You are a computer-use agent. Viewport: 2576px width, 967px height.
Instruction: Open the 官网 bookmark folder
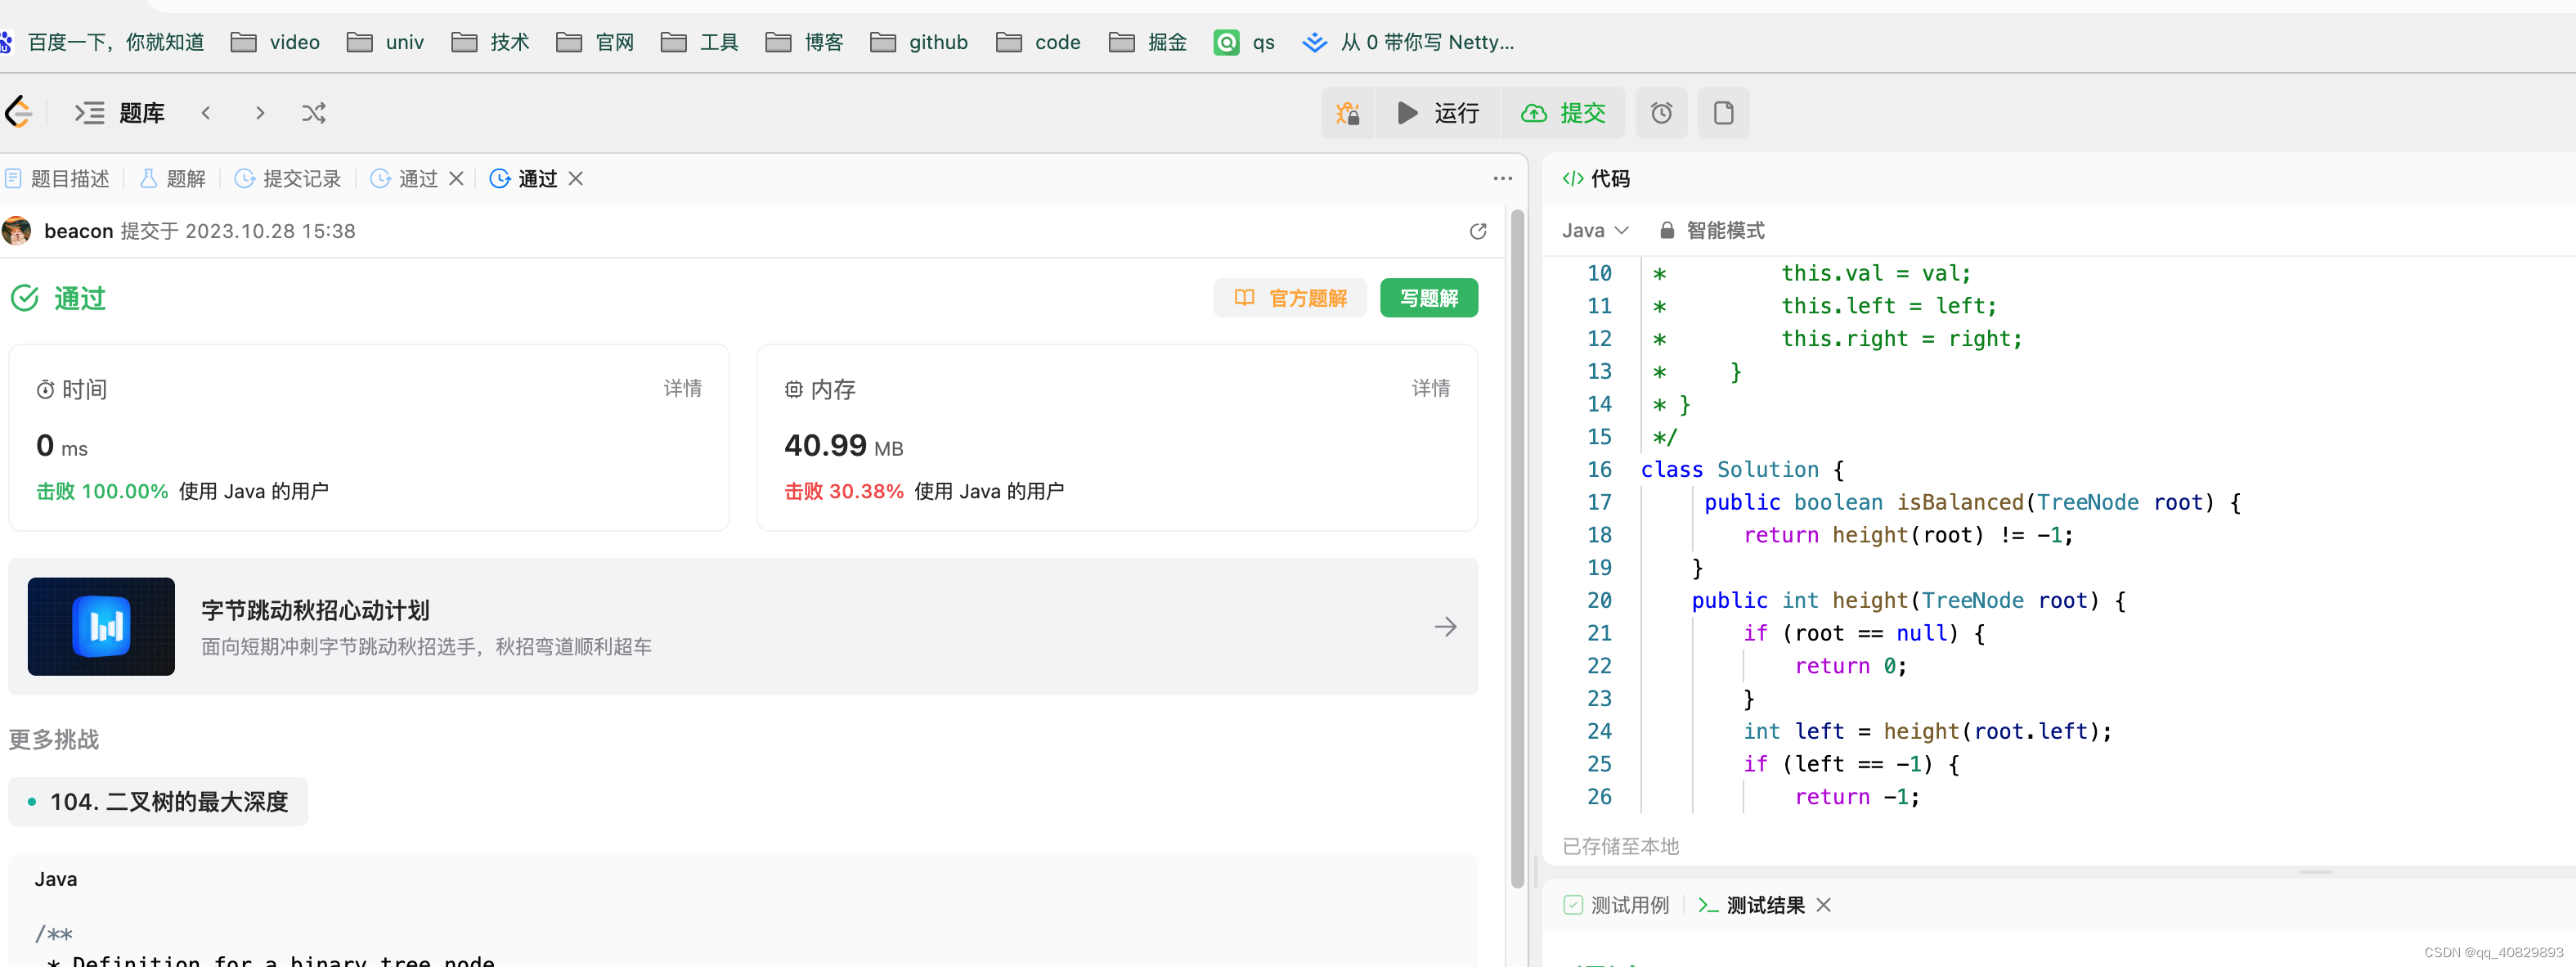point(595,42)
